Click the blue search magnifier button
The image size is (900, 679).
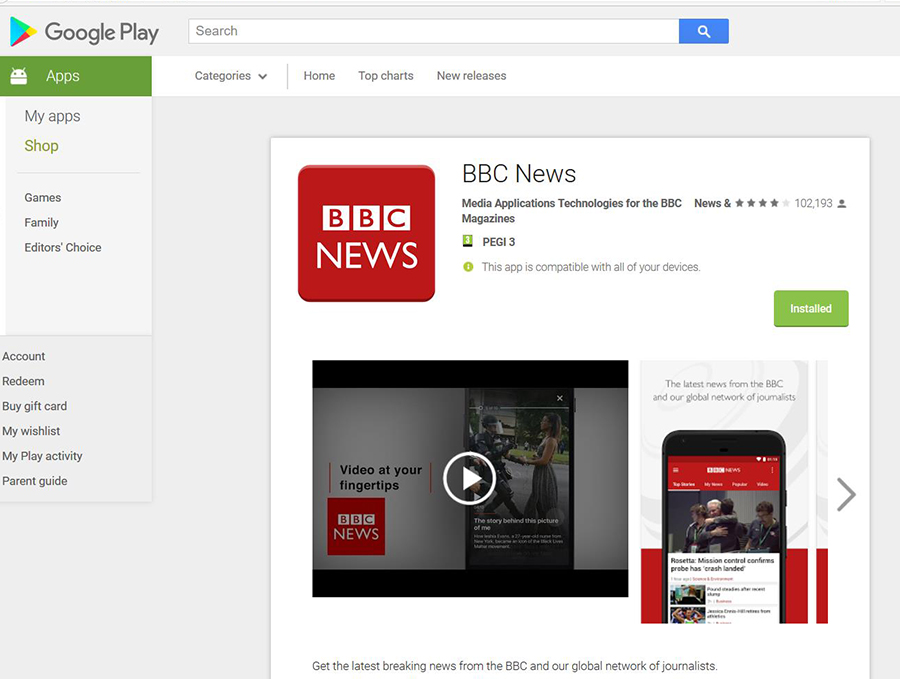(x=704, y=31)
